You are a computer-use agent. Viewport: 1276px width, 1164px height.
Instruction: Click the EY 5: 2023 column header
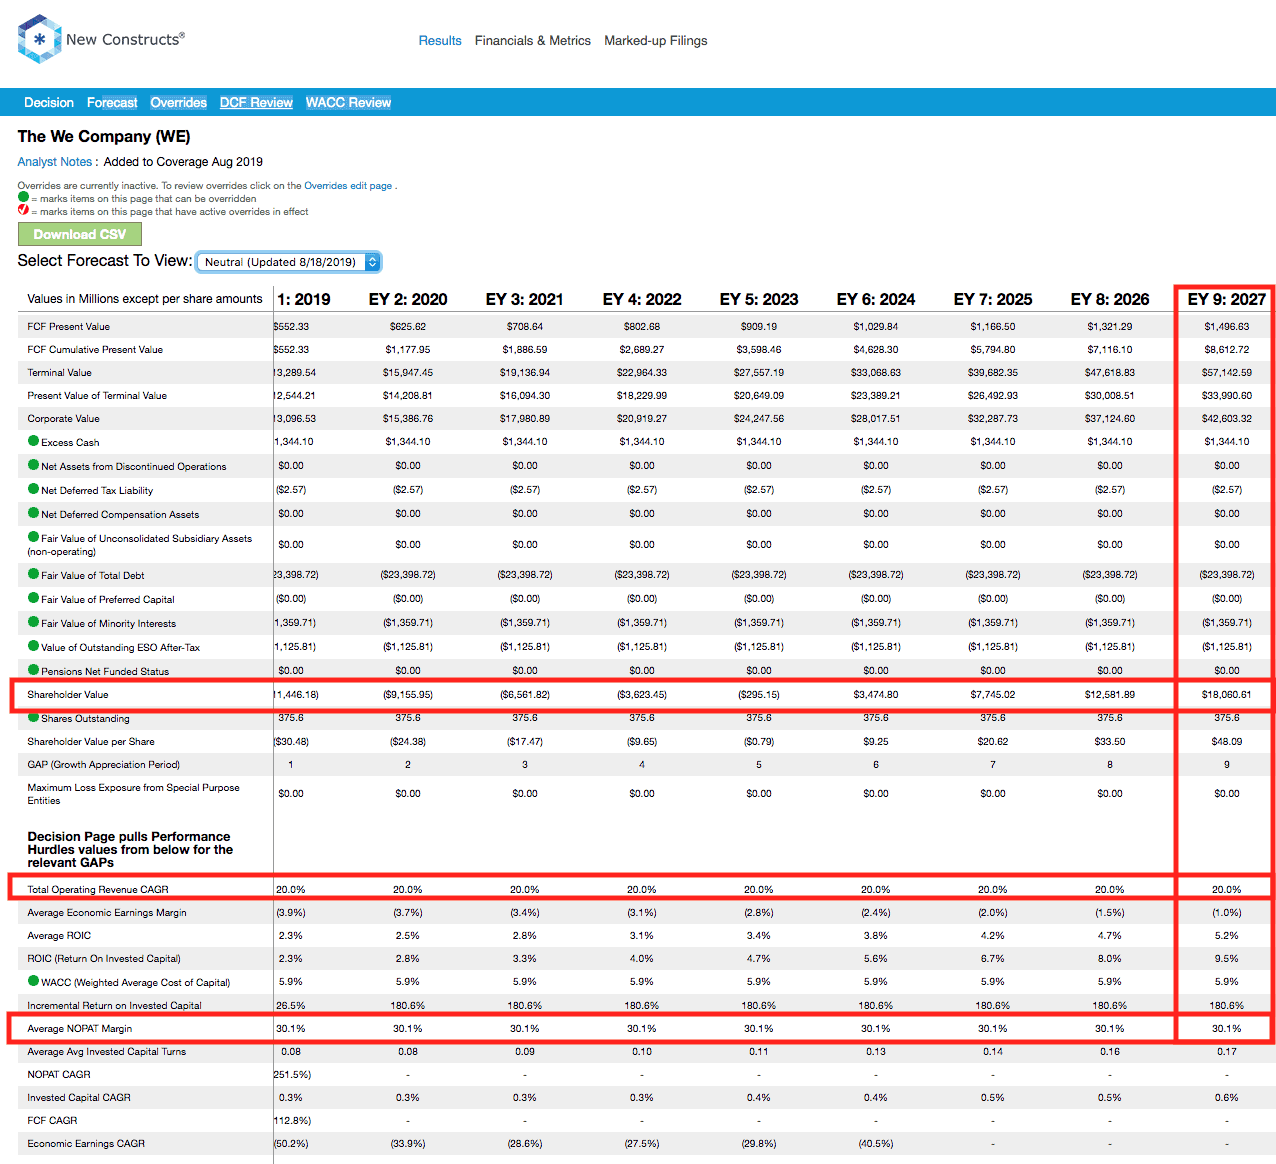click(759, 299)
